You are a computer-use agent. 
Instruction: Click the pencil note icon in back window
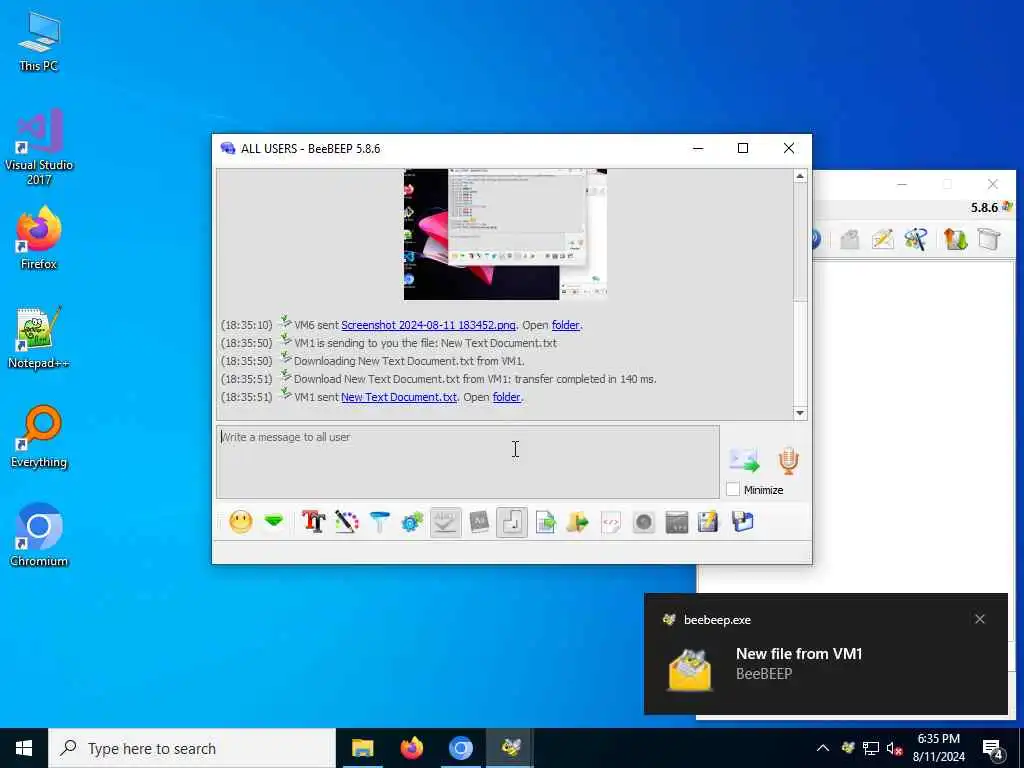click(882, 239)
